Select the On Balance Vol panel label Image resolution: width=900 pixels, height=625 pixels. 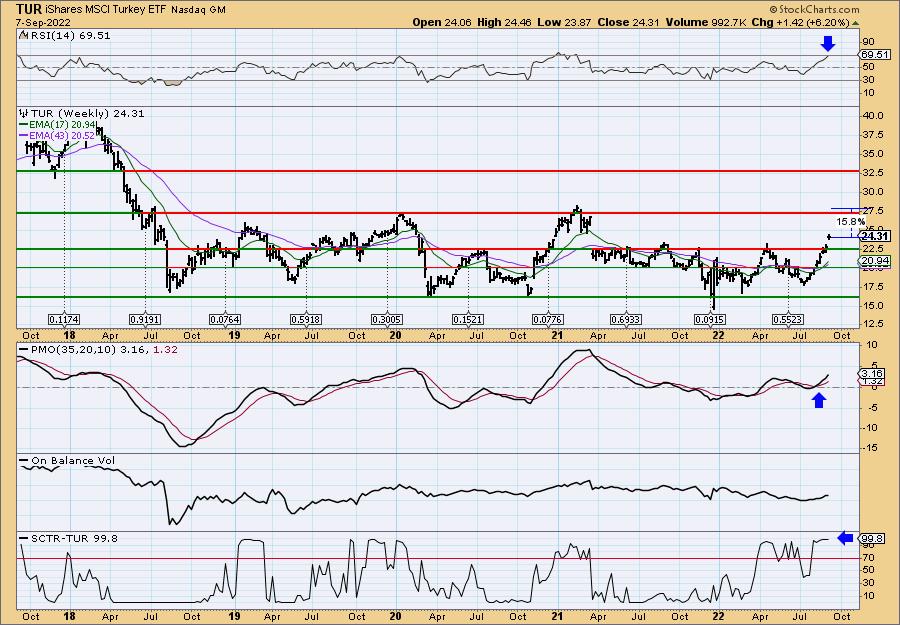point(73,460)
